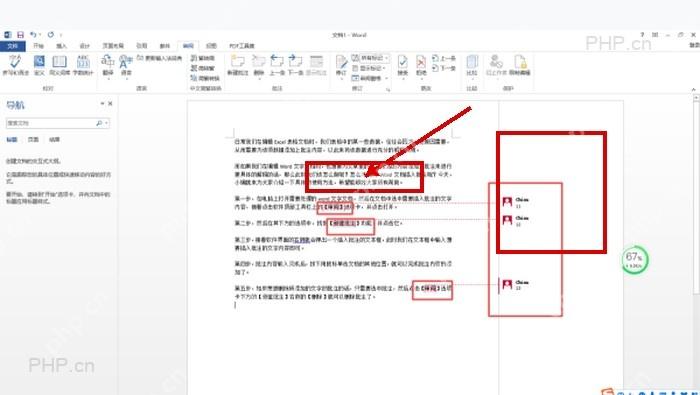The height and width of the screenshot is (395, 700).
Task: Open the Customize Quick Access Toolbar dropdown
Action: 61,35
